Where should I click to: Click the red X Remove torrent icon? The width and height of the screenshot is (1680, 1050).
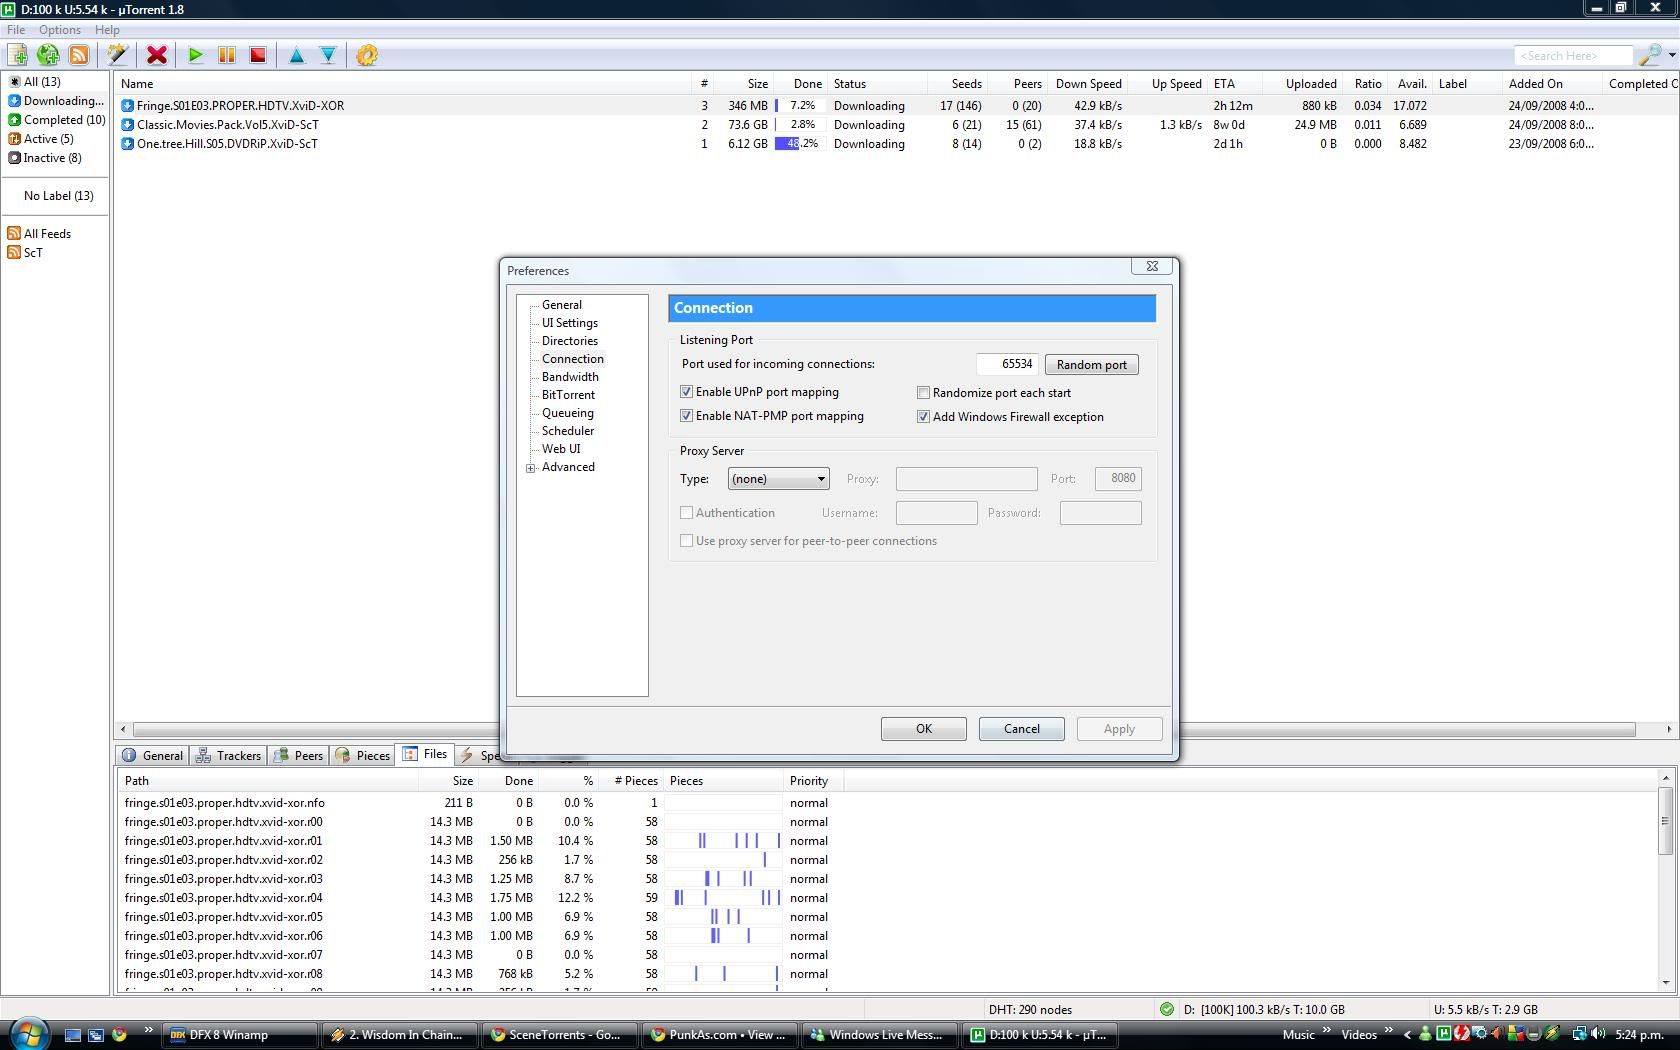(x=157, y=56)
